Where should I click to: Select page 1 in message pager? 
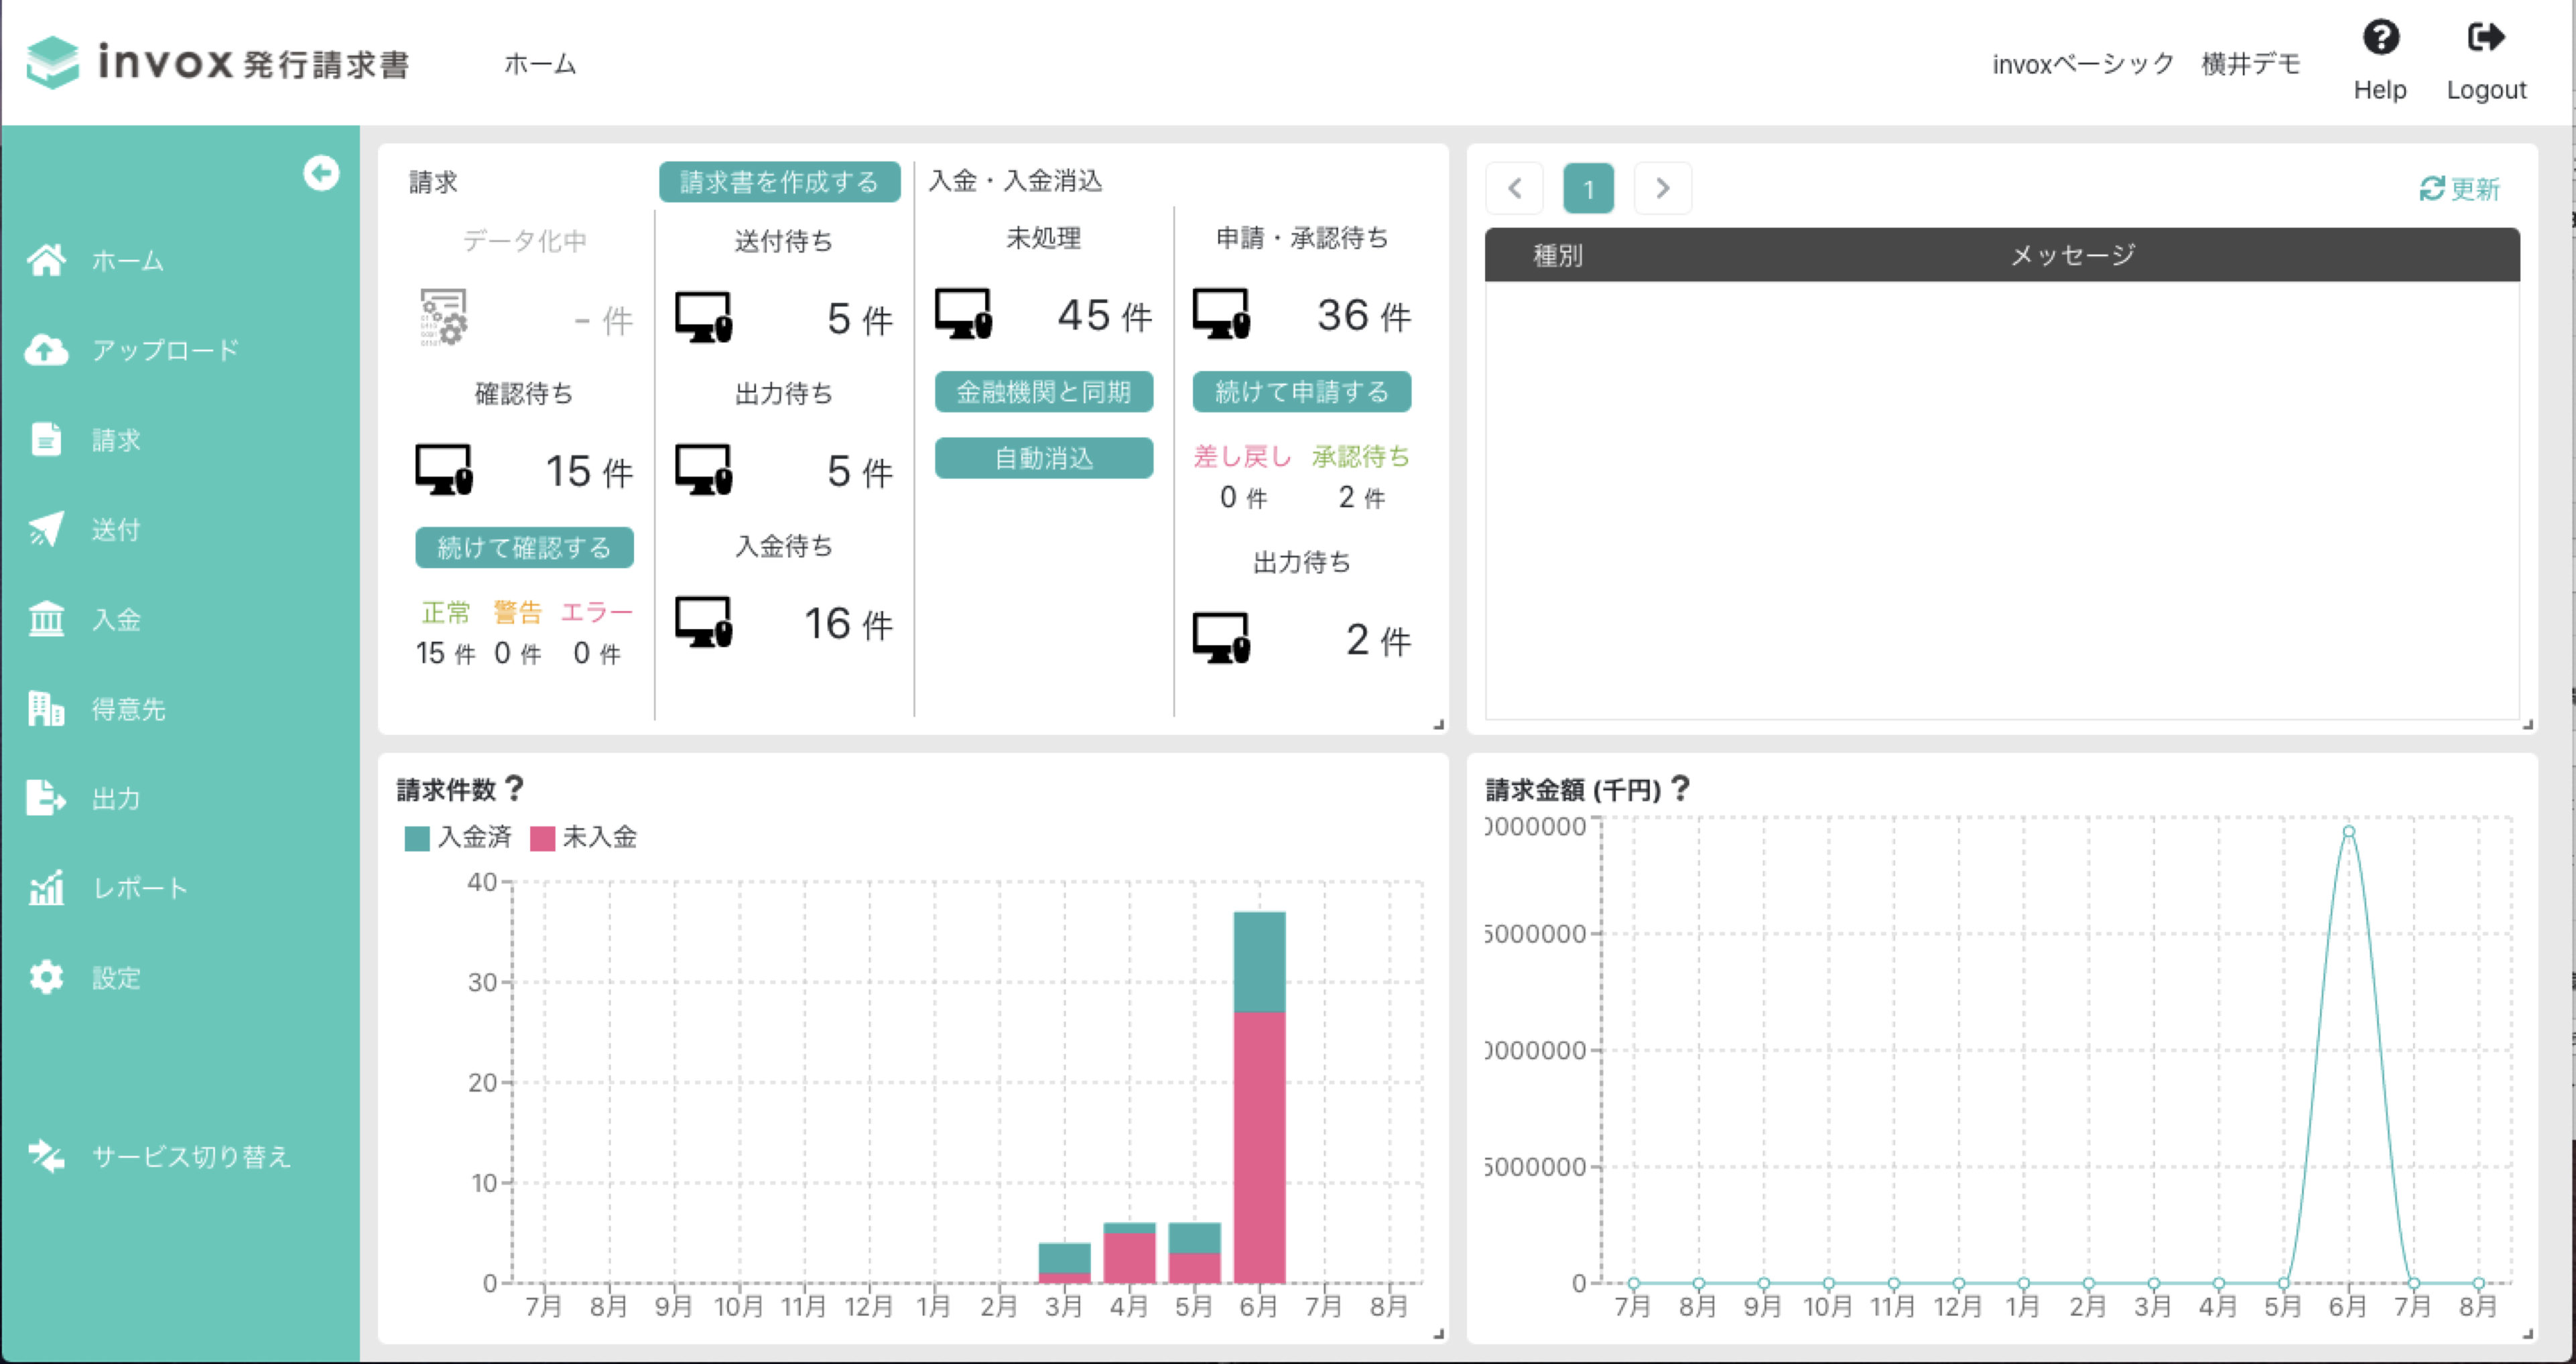point(1588,188)
